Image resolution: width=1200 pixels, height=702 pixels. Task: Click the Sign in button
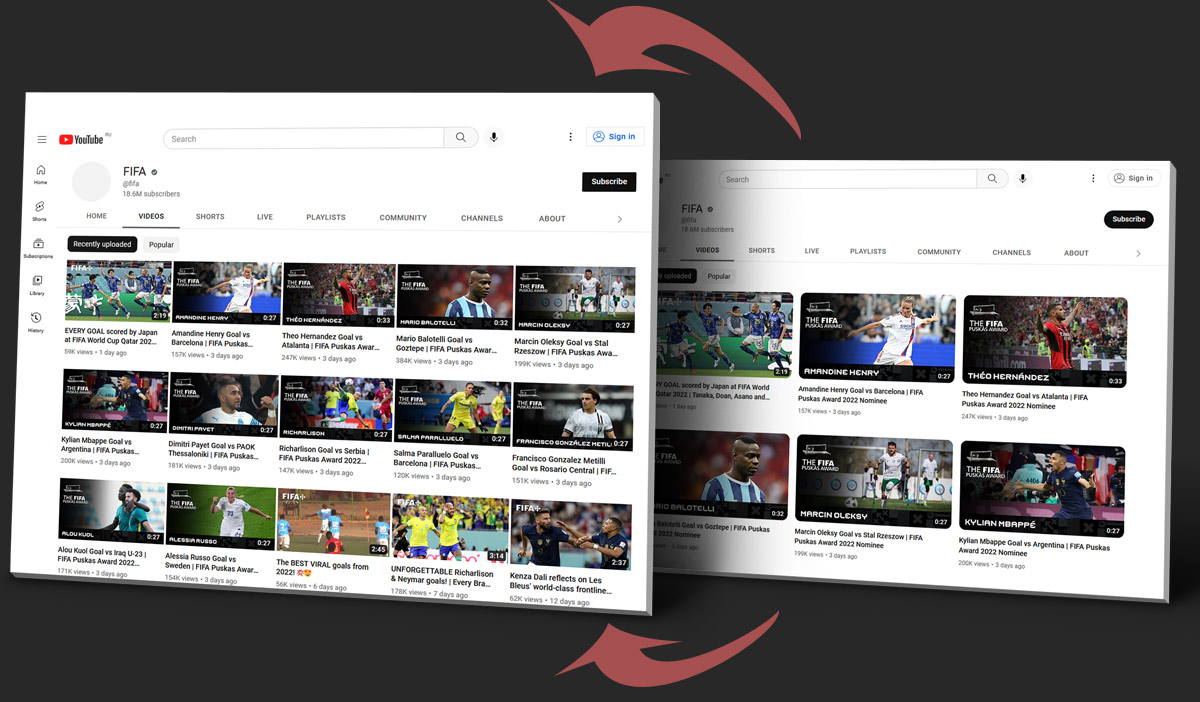pos(615,136)
